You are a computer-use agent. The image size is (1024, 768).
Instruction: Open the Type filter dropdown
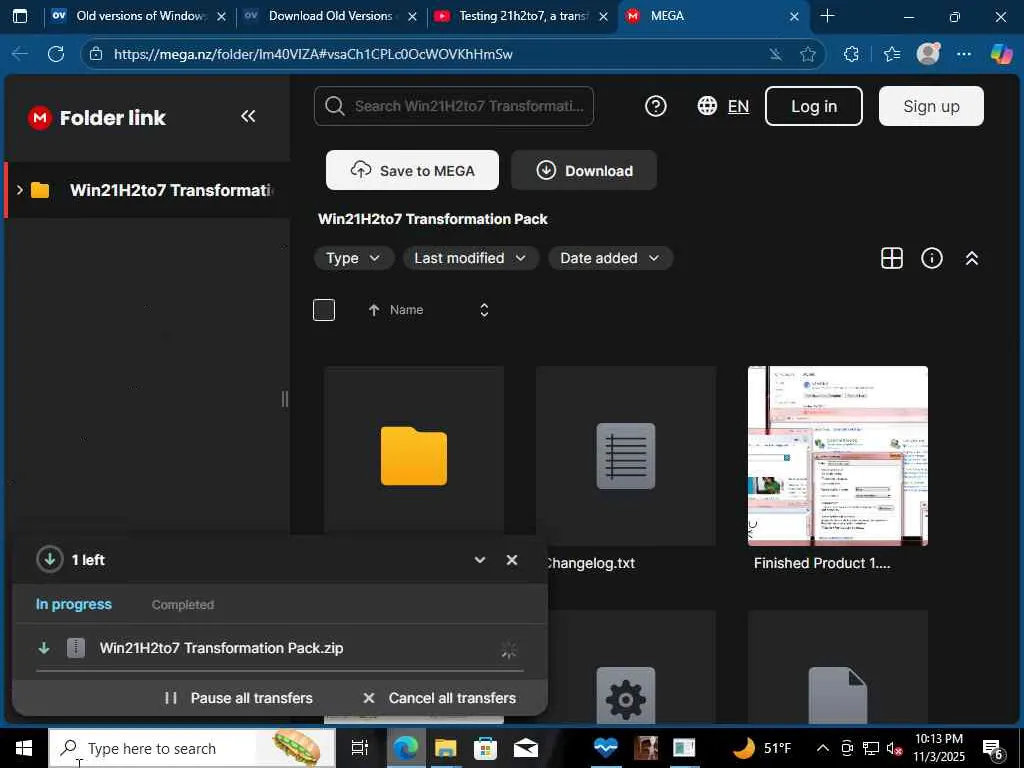[353, 258]
